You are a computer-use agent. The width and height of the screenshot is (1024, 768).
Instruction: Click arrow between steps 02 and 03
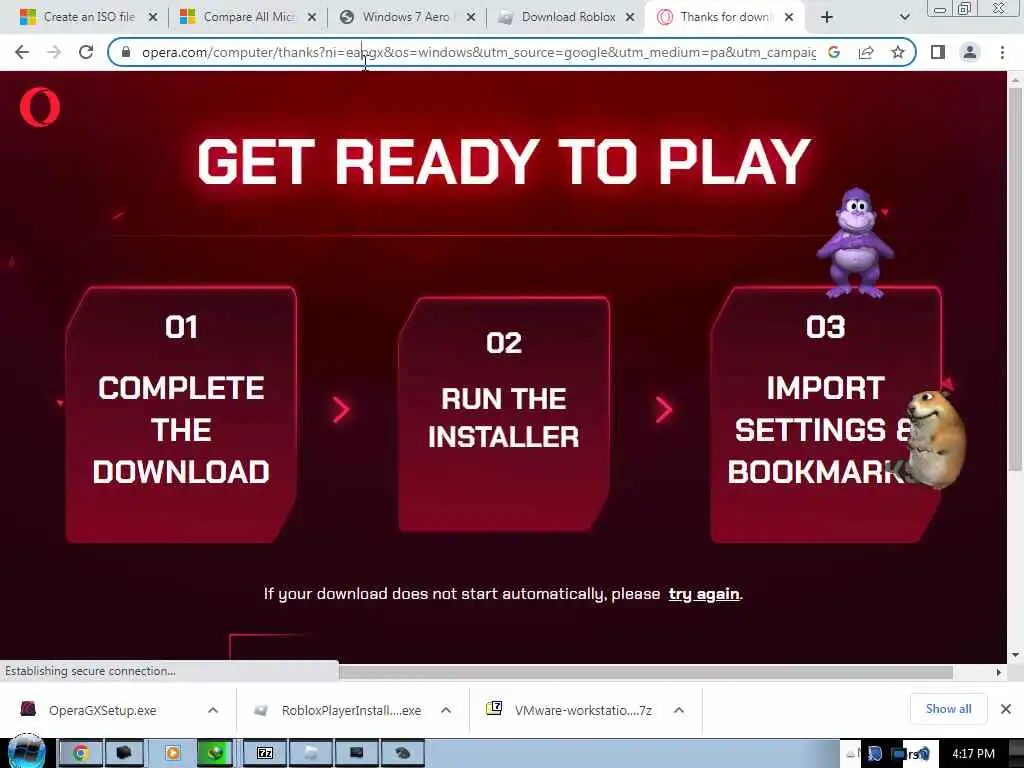(664, 409)
